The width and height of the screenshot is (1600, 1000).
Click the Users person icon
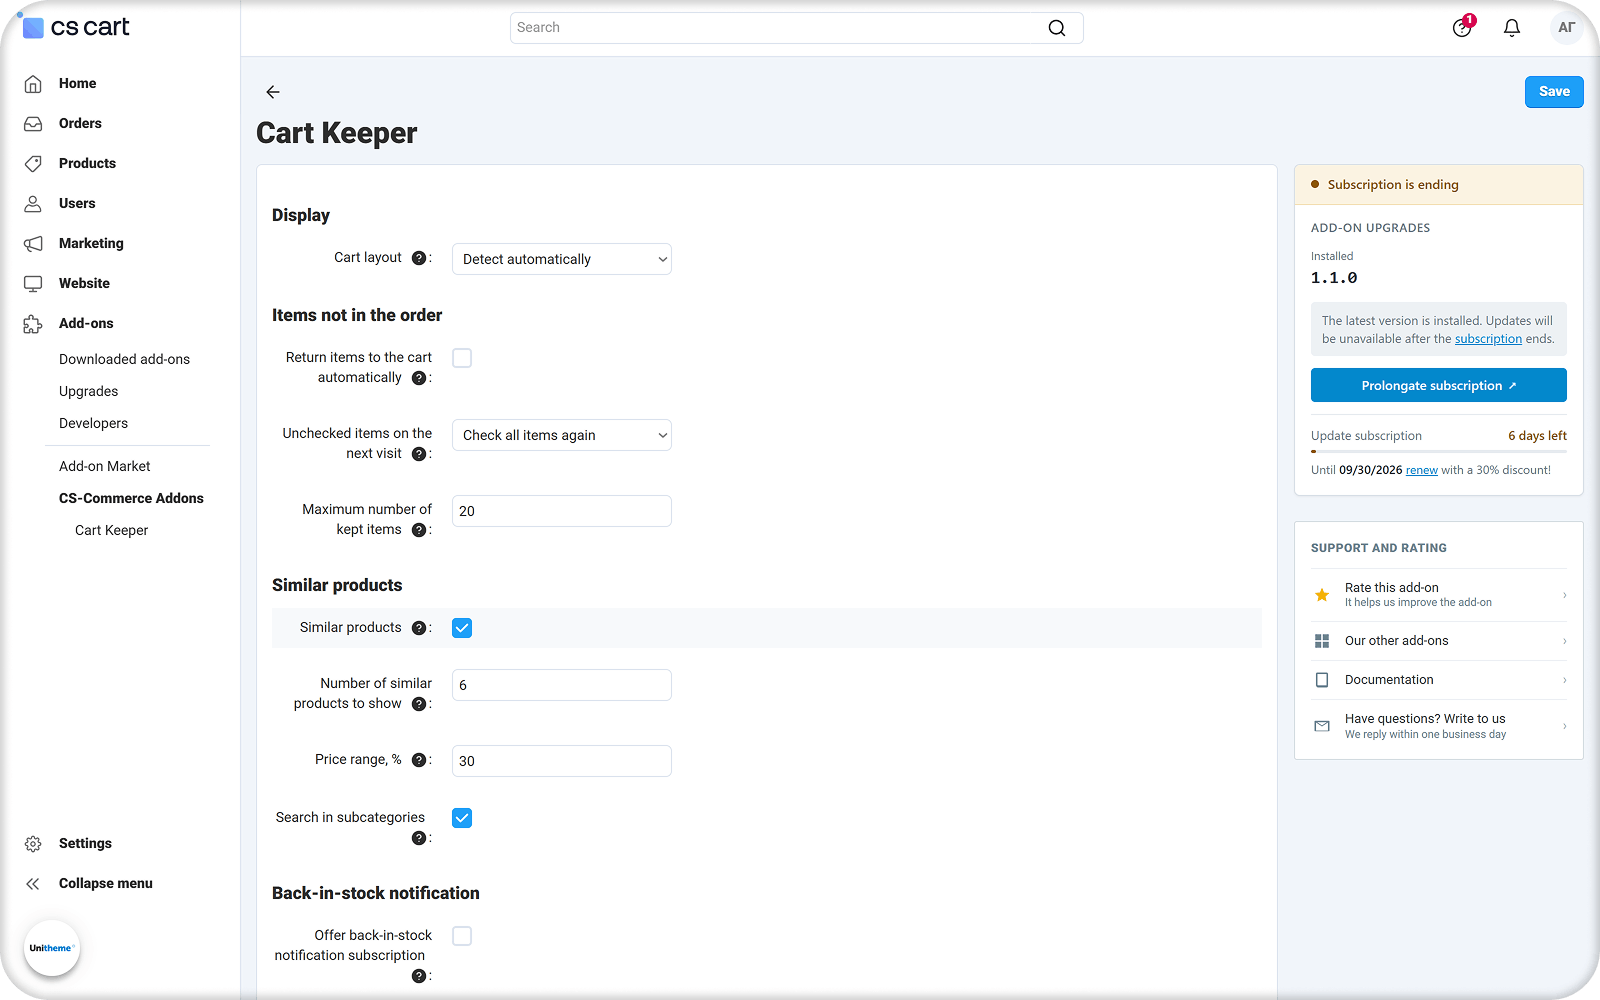pyautogui.click(x=33, y=203)
